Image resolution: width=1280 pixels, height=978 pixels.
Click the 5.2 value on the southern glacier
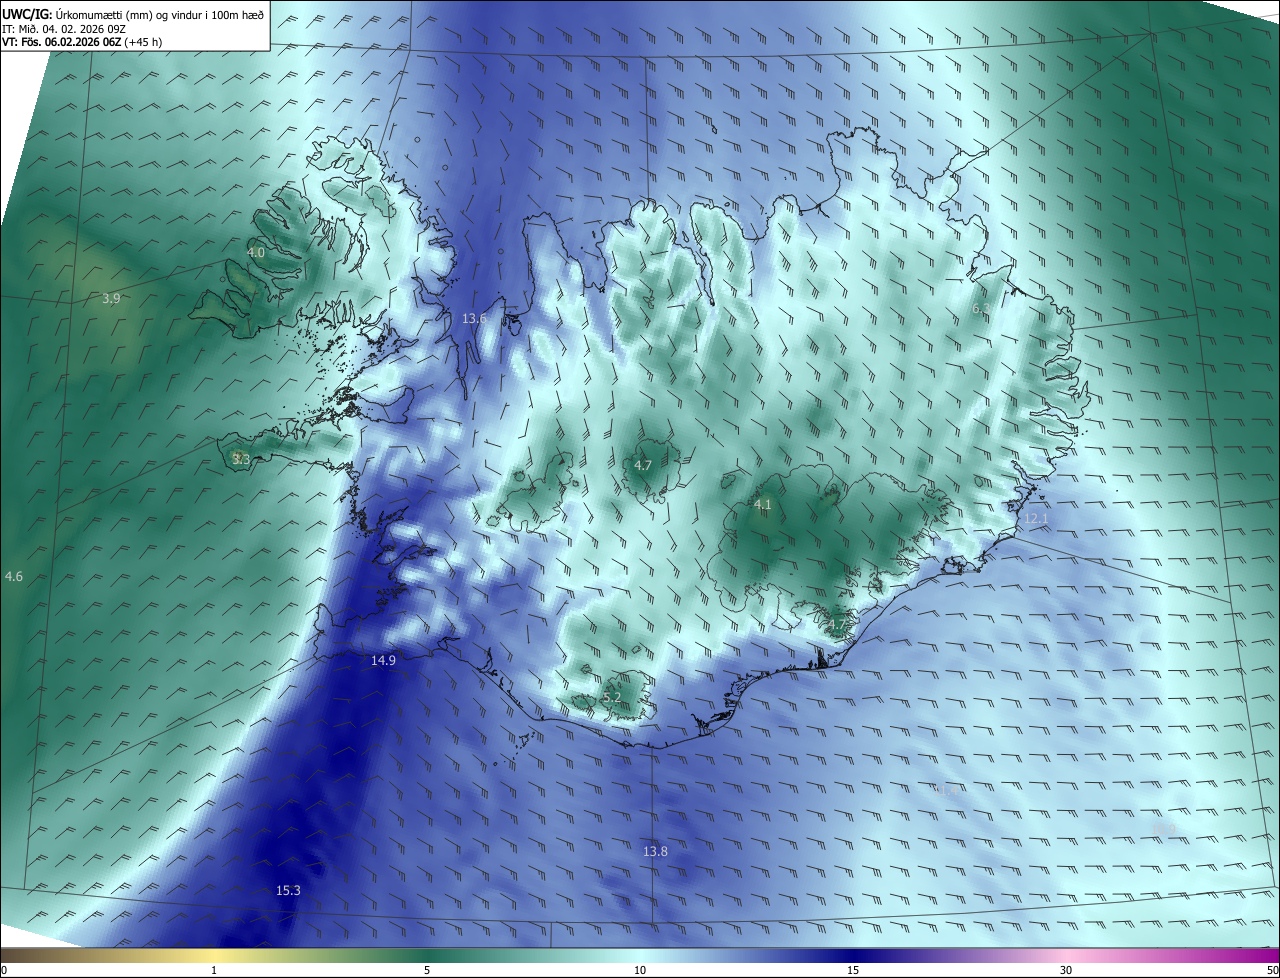(x=612, y=697)
